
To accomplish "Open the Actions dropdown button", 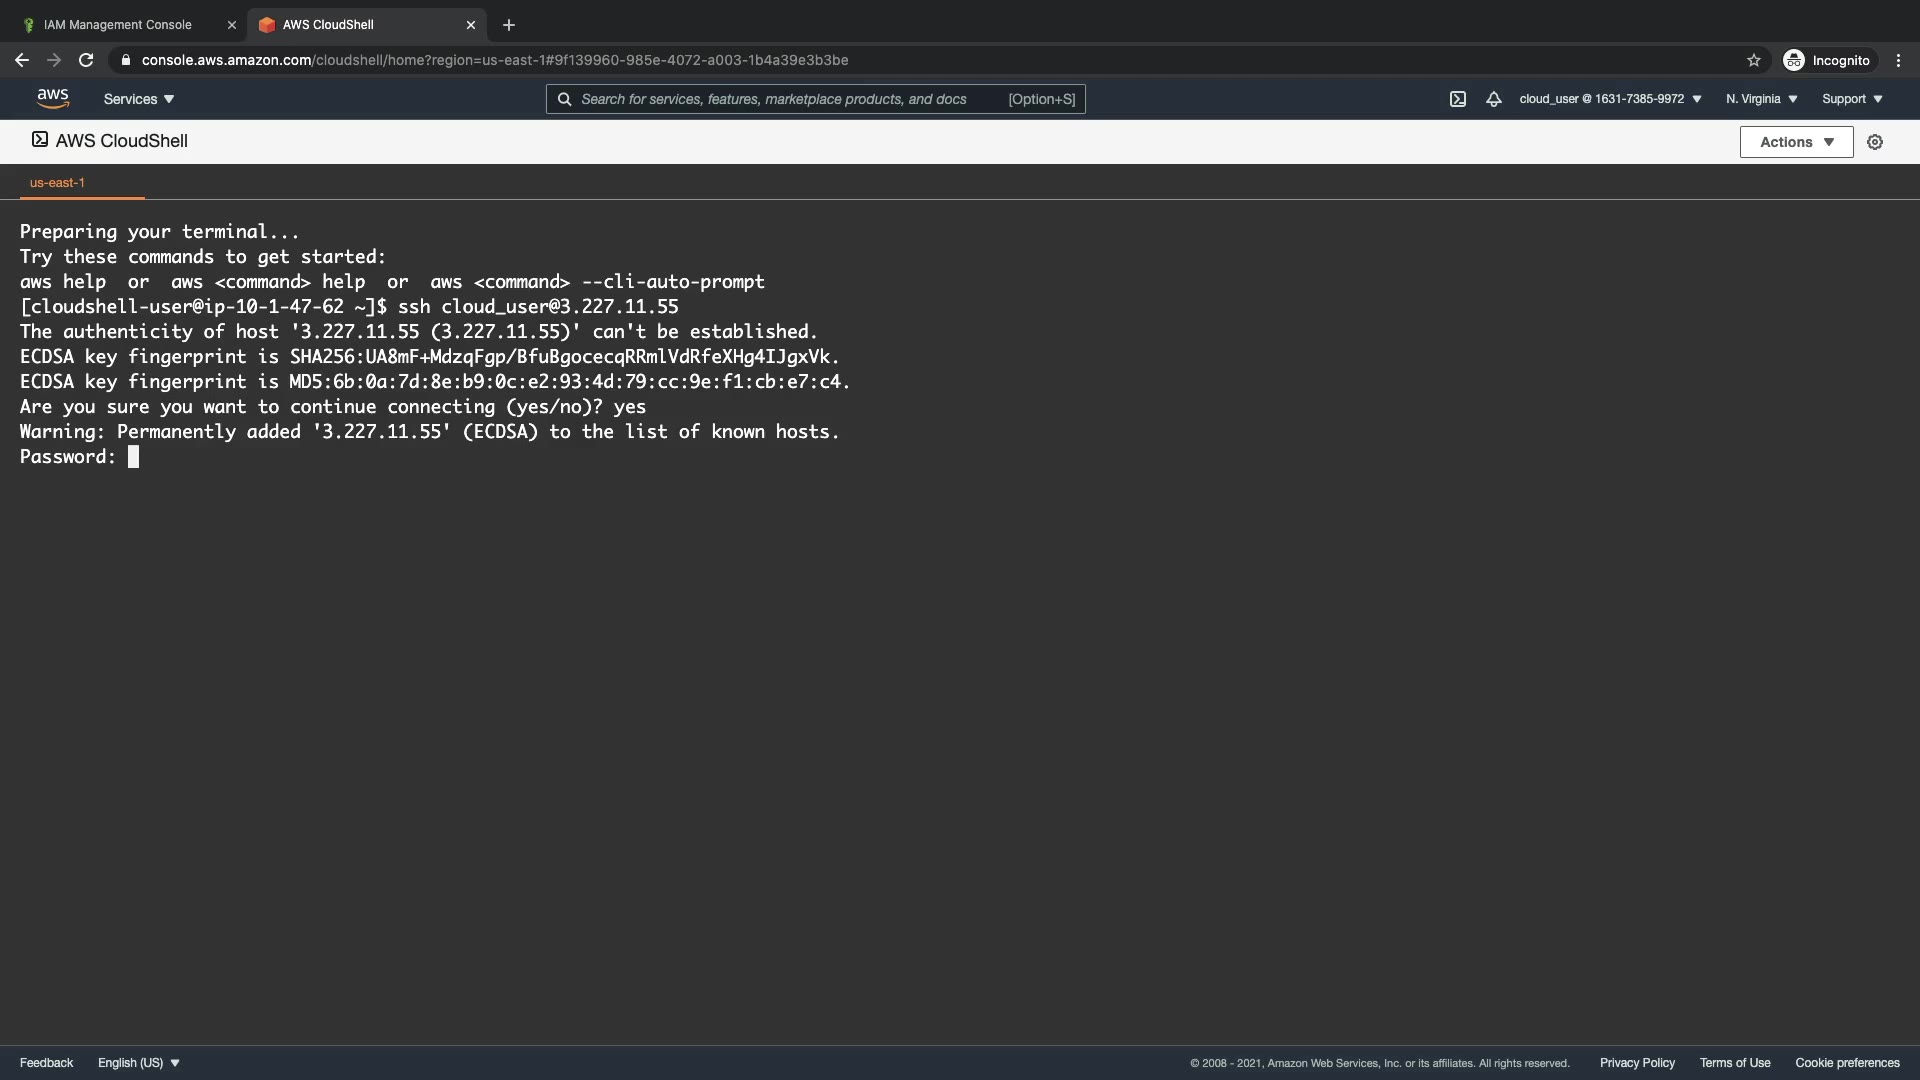I will click(1796, 142).
